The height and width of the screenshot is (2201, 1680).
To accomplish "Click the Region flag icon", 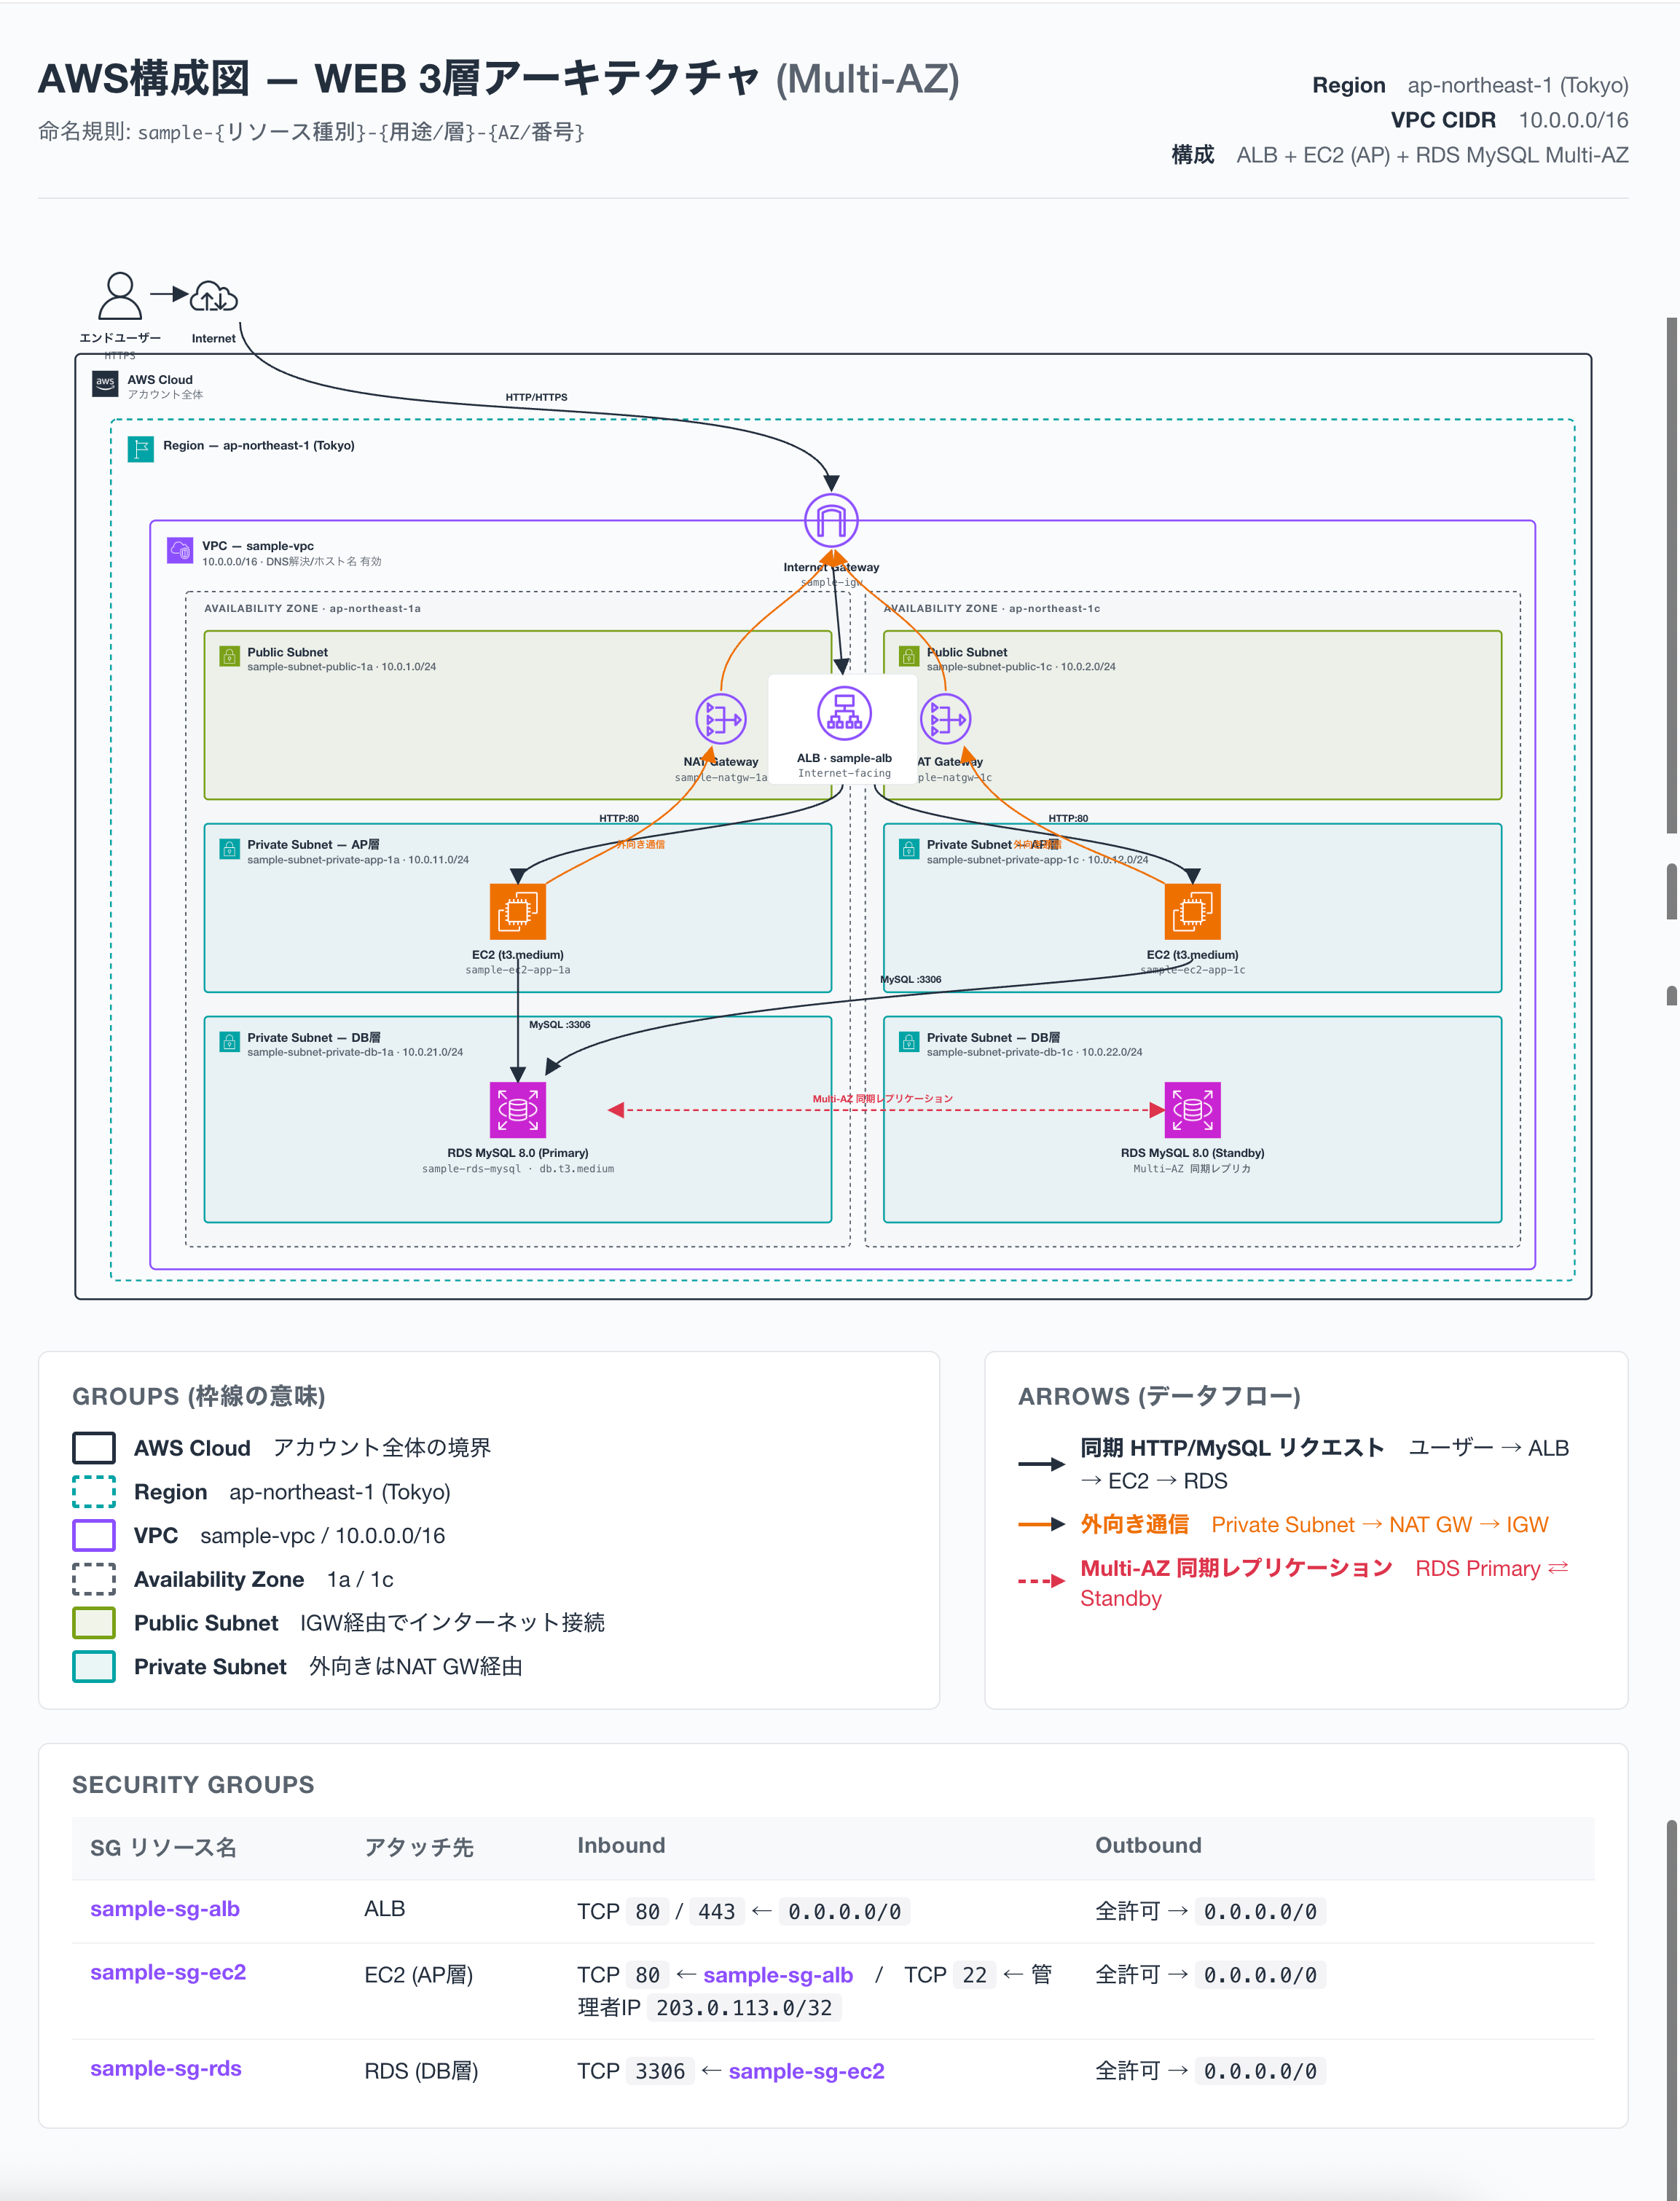I will [x=141, y=449].
